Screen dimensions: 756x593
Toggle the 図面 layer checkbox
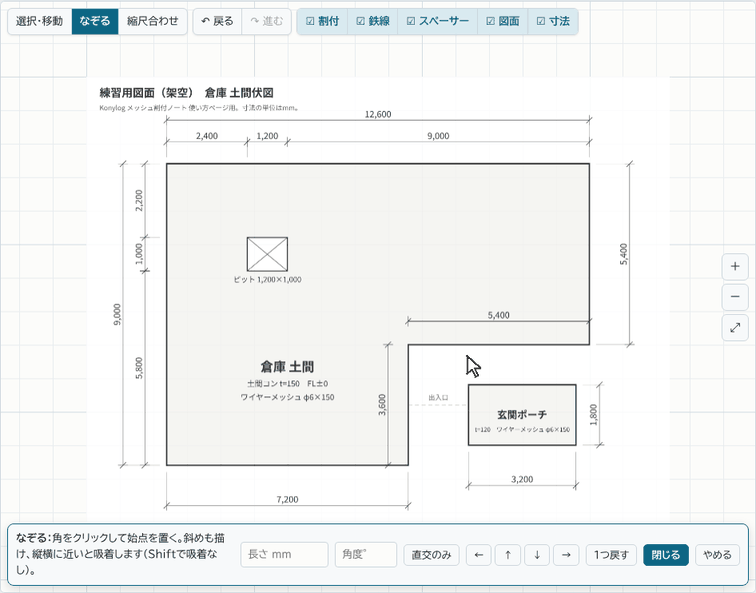click(x=503, y=21)
